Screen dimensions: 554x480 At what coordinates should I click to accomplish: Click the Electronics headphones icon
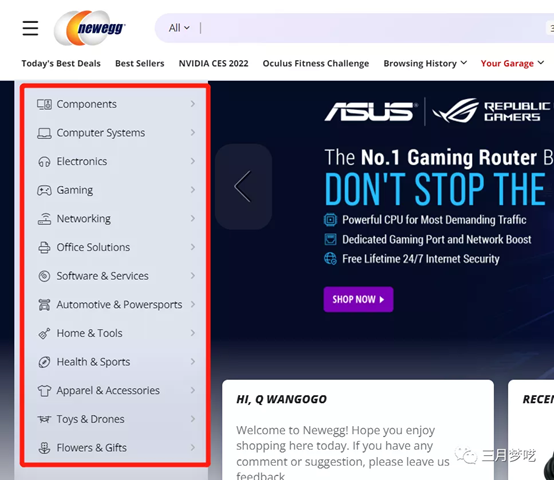point(44,162)
